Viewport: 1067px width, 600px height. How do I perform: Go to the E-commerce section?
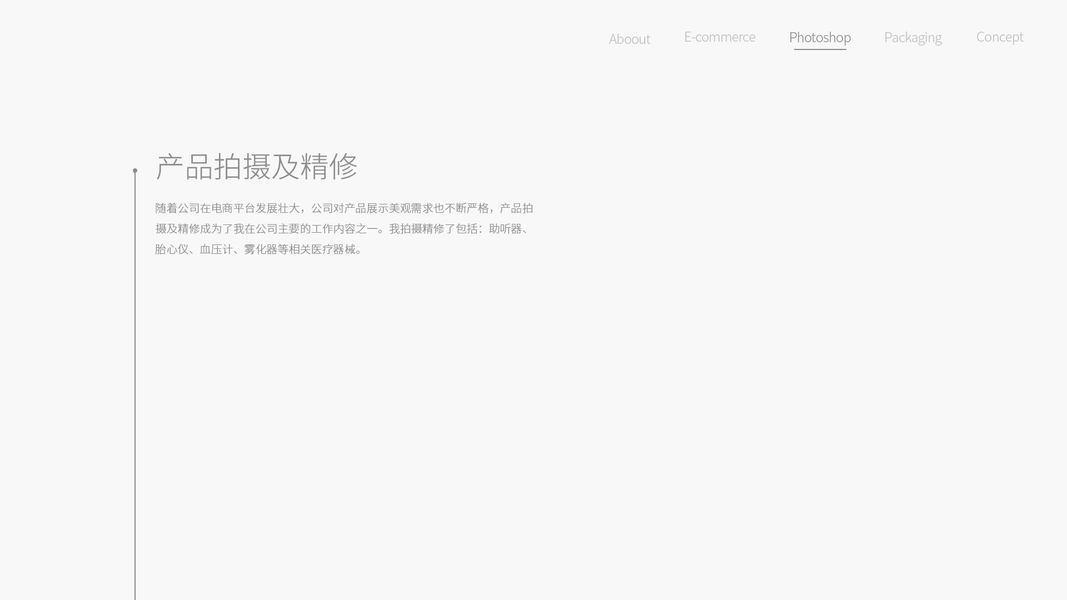pos(719,37)
